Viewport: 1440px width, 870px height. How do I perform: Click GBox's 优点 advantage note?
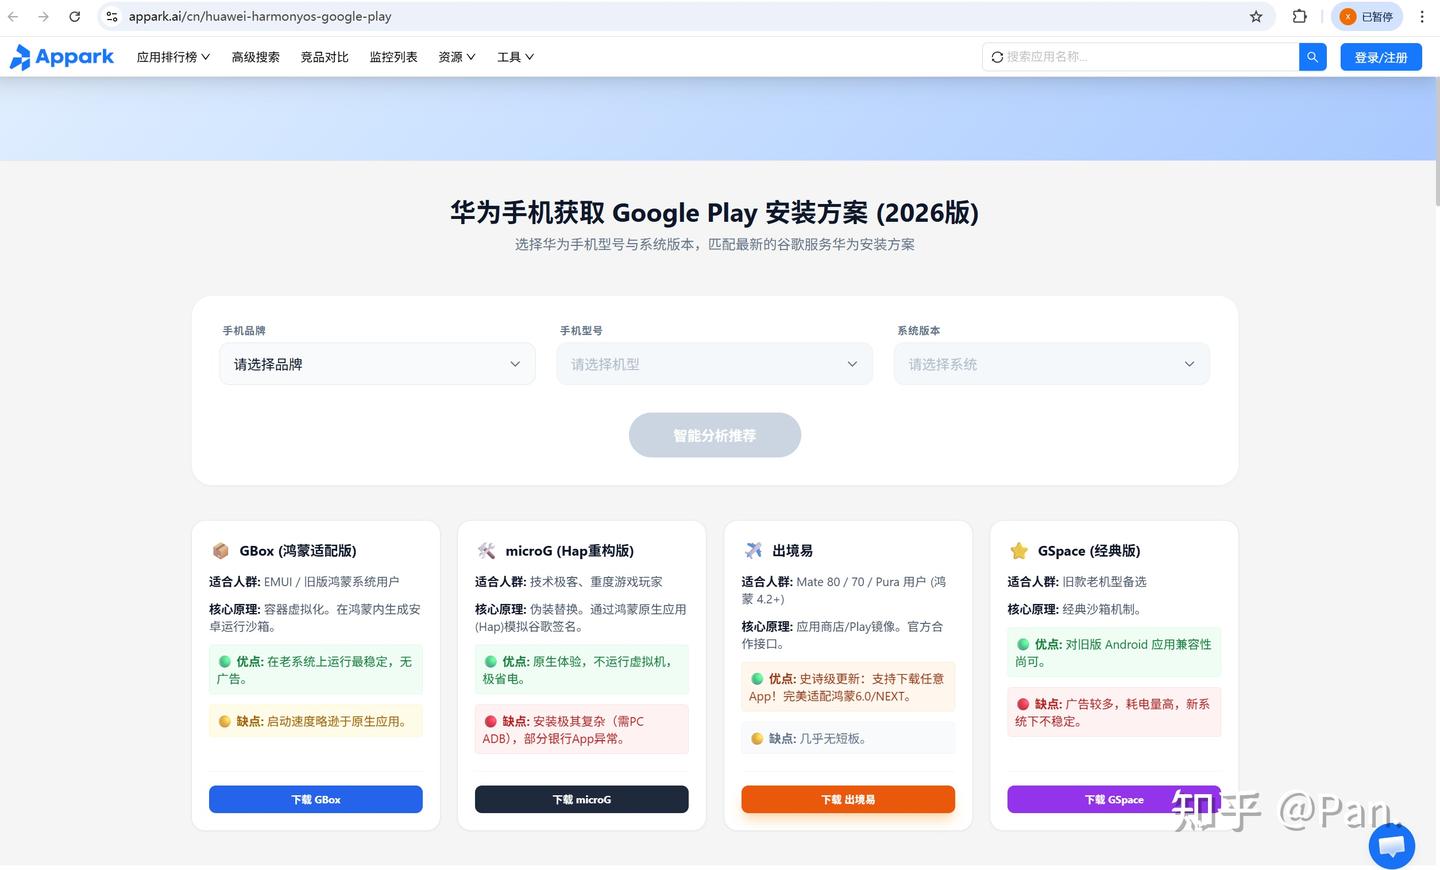coord(315,670)
